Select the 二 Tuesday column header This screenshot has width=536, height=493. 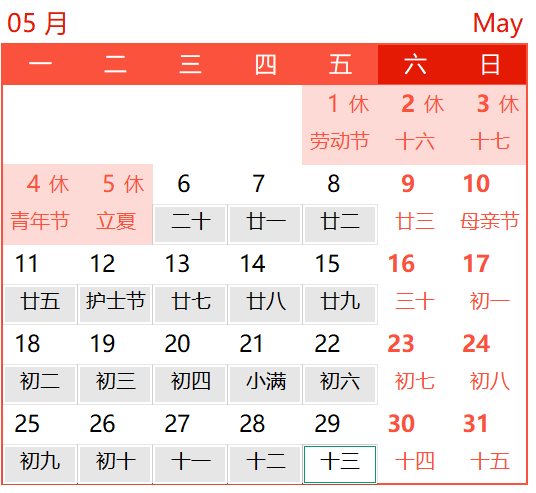coord(115,64)
